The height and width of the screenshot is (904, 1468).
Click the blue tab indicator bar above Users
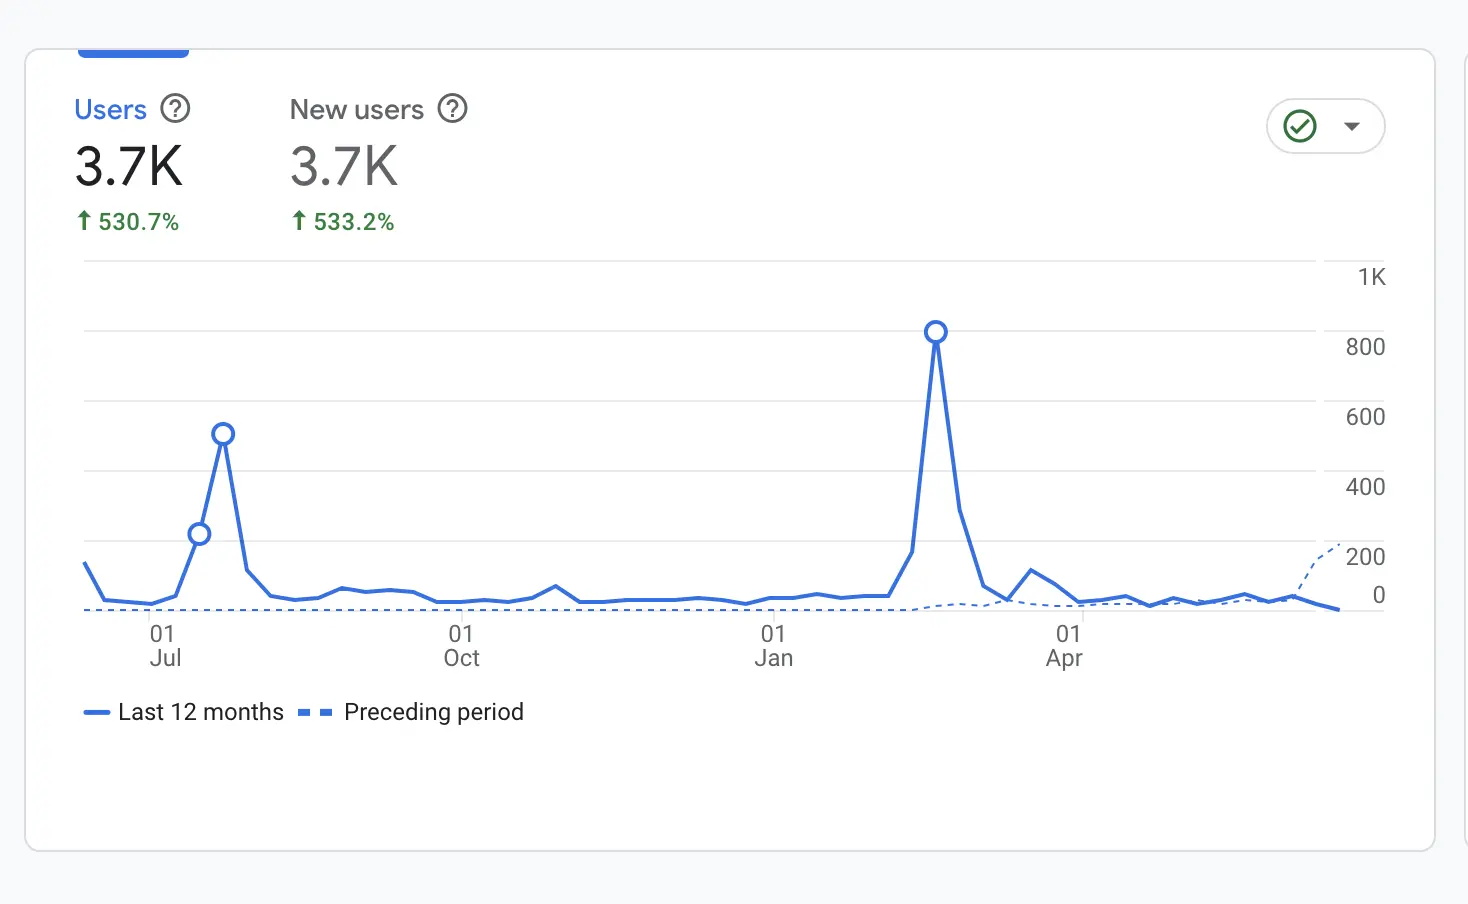point(132,52)
